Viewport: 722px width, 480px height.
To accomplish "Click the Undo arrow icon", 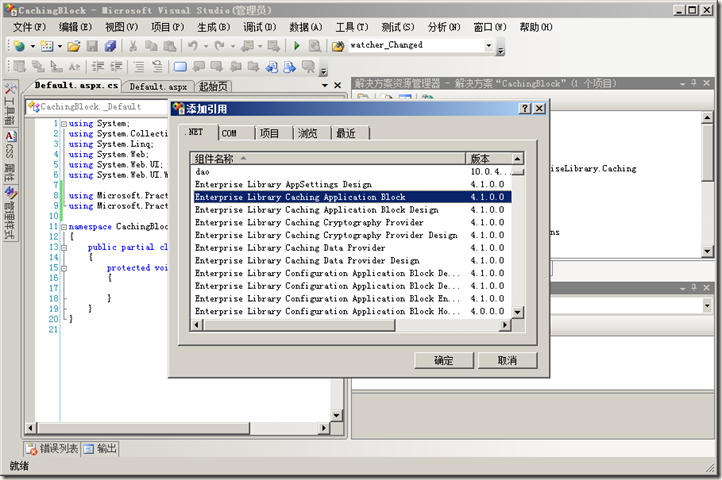I will point(192,46).
